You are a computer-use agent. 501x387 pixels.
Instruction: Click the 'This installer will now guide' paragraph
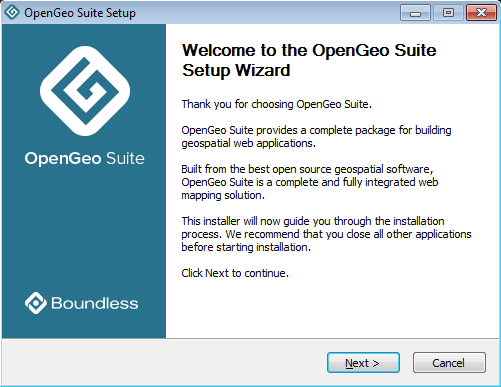tap(326, 234)
